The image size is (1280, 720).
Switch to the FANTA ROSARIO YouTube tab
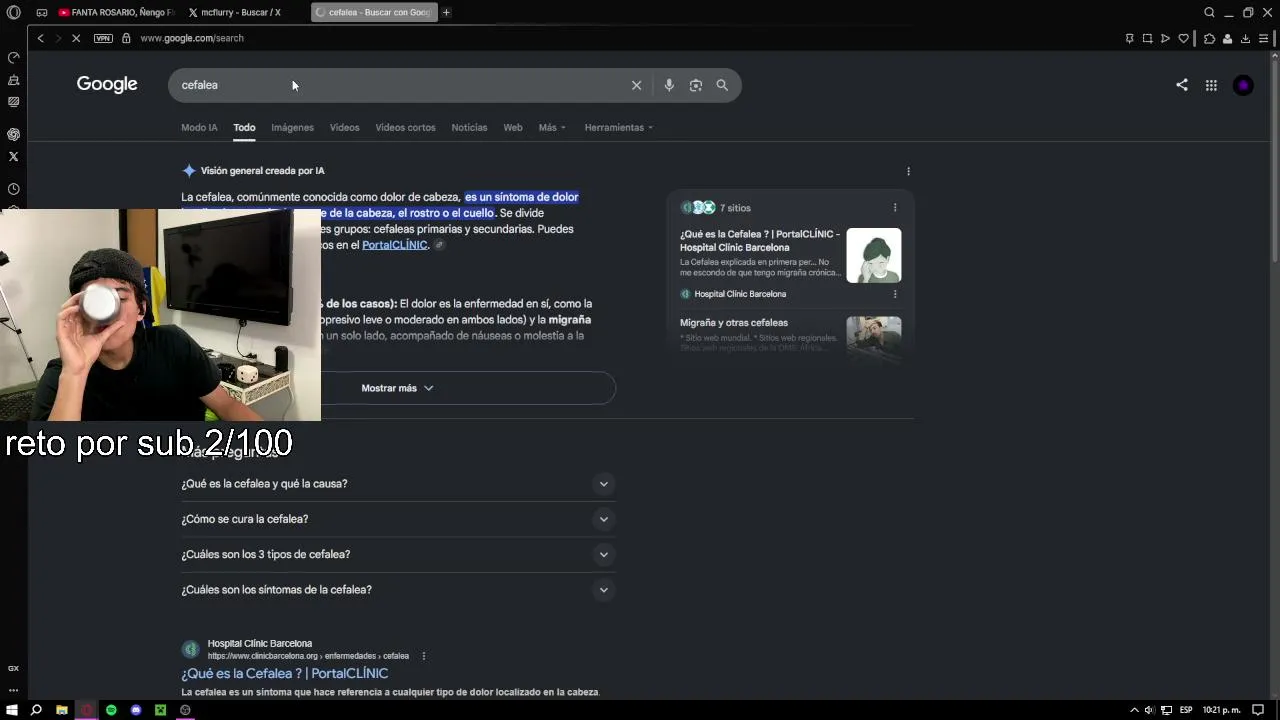point(115,12)
